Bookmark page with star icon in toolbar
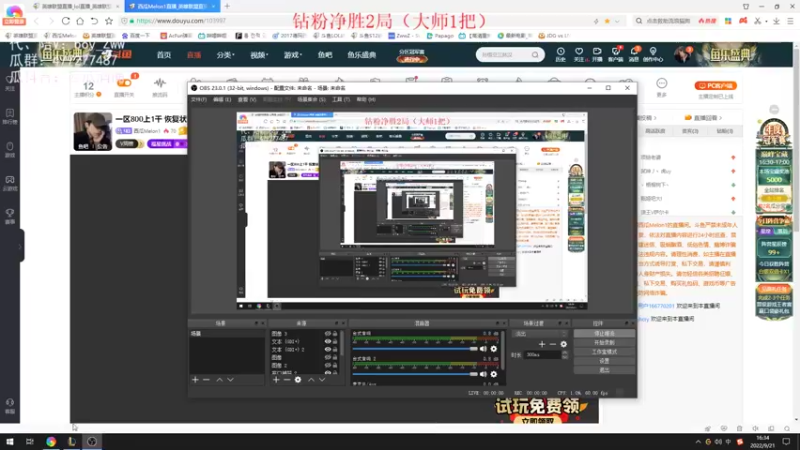This screenshot has width=800, height=450. pos(109,21)
